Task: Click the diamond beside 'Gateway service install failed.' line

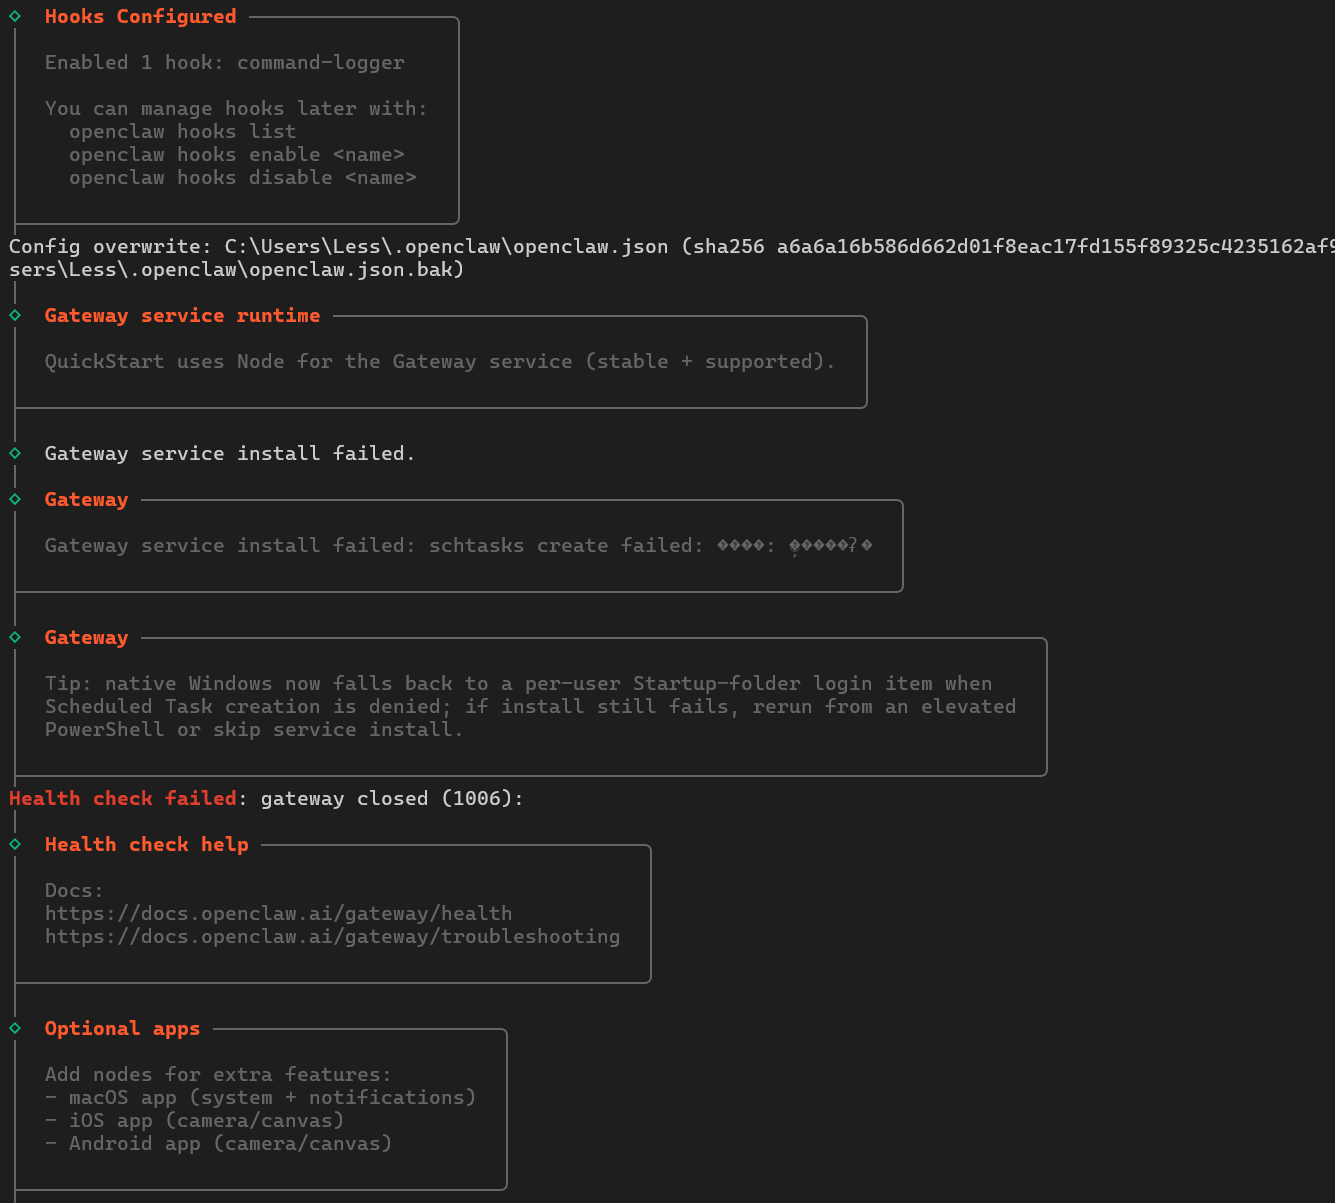Action: pos(15,453)
